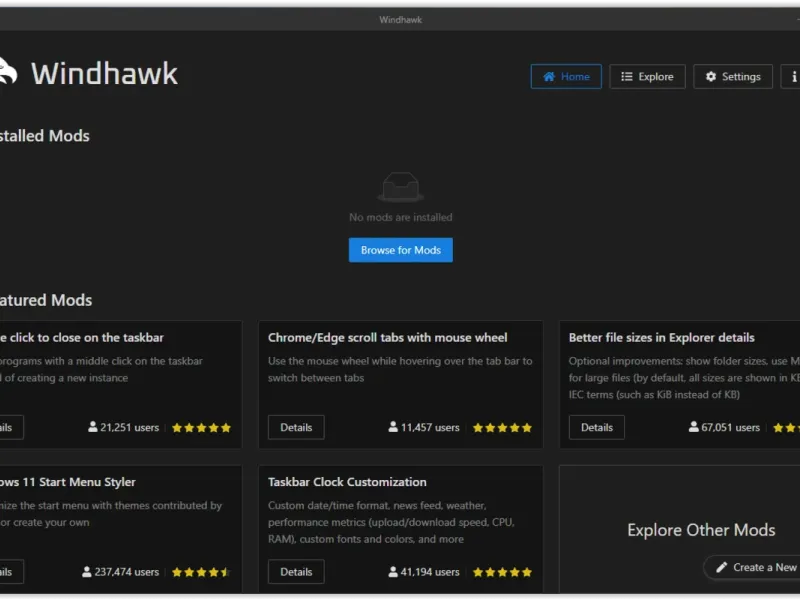Click the user icon beside 237,474 users
The image size is (800, 600).
tap(87, 571)
